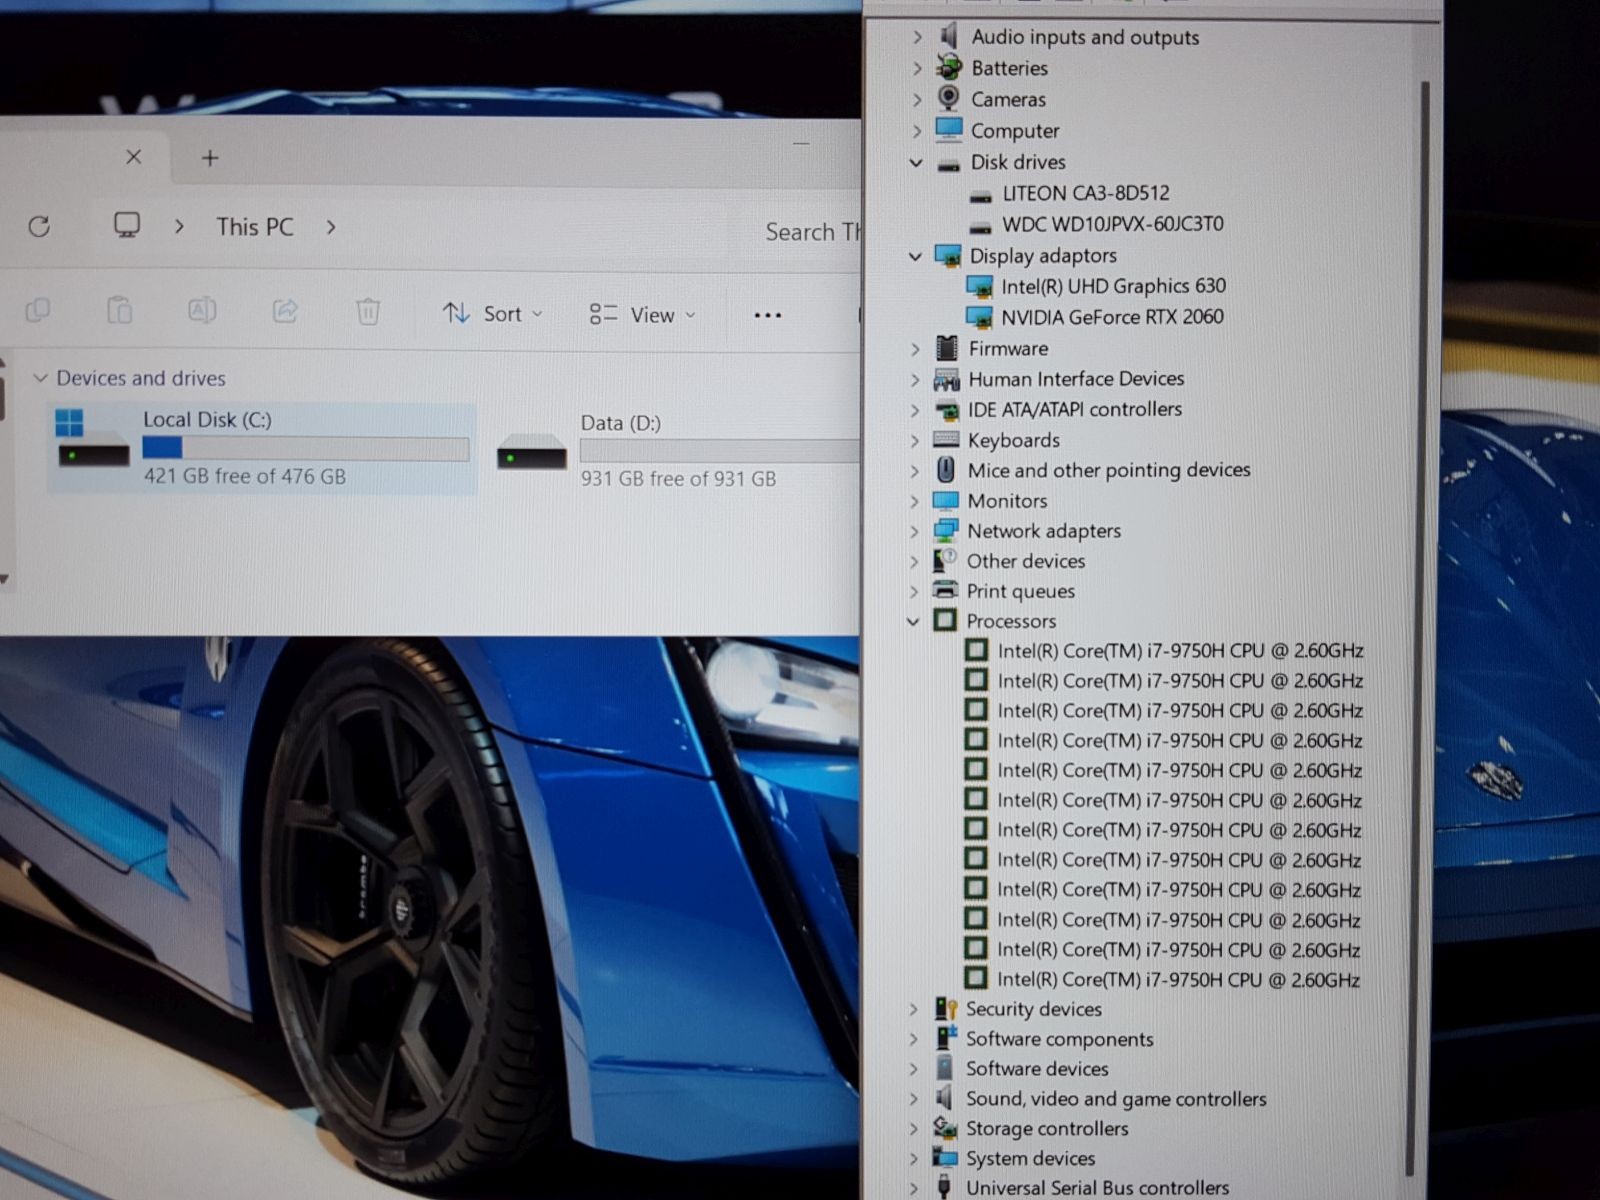Expand the Software components category
The width and height of the screenshot is (1600, 1200).
(x=913, y=1039)
